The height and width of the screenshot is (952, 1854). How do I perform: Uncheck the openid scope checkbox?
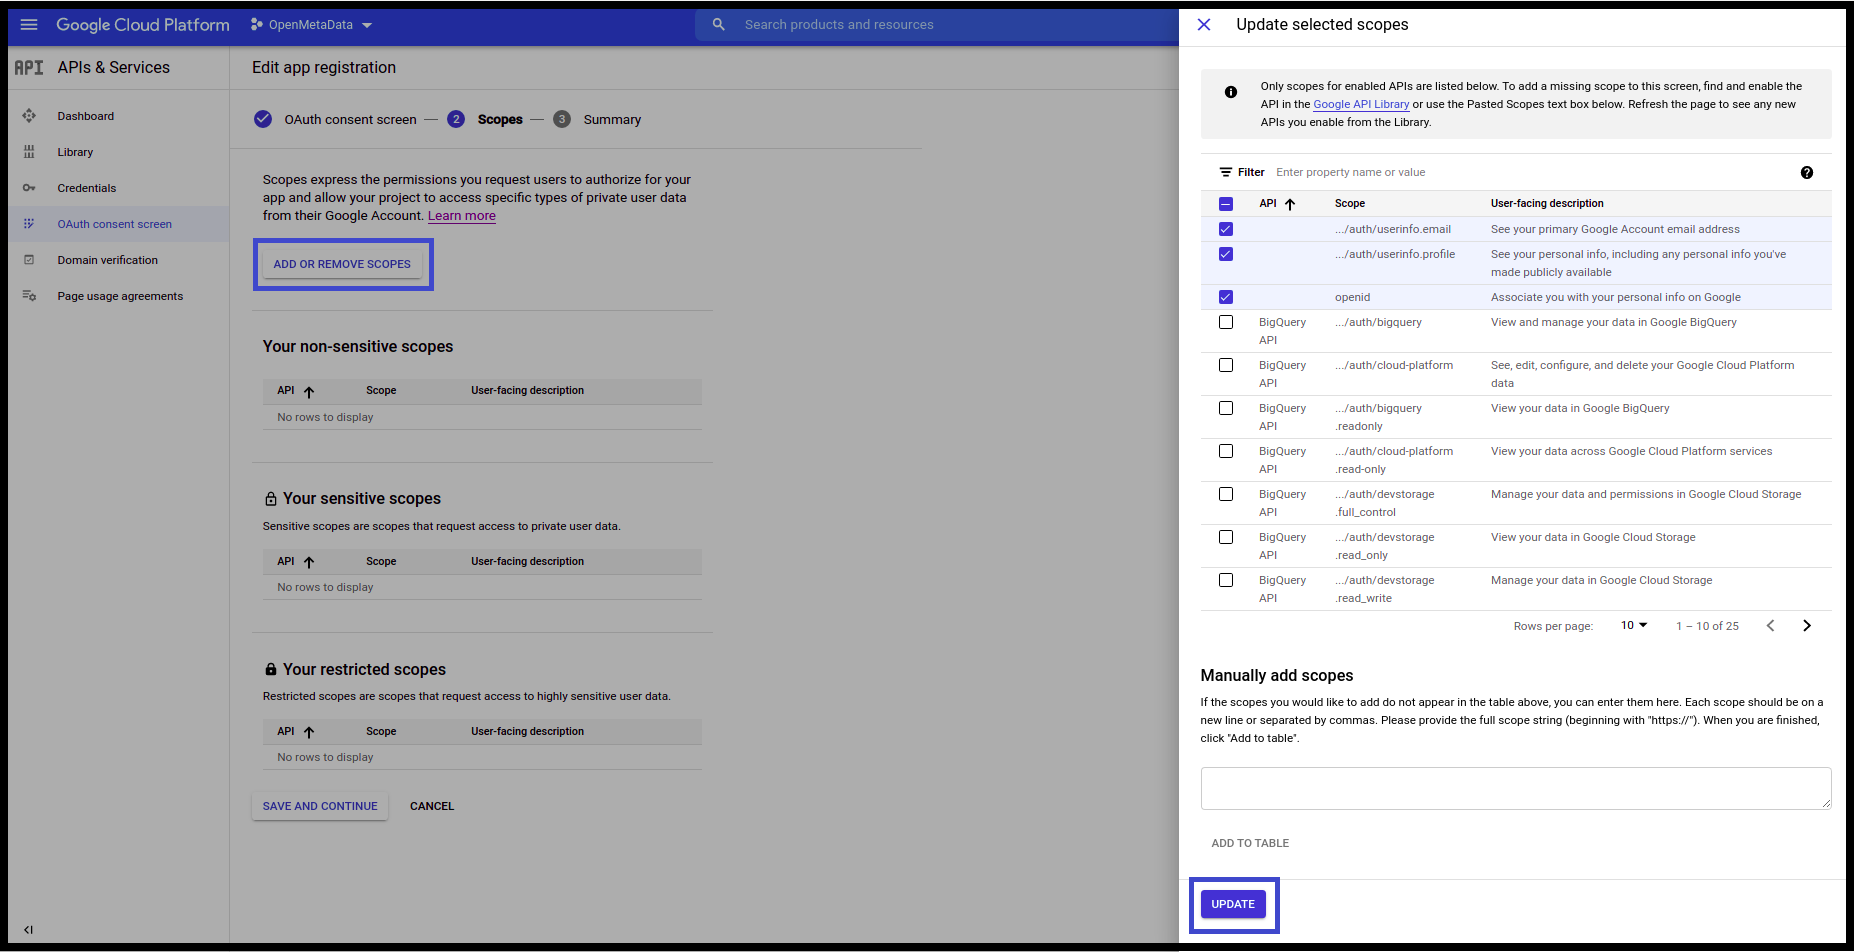[1226, 297]
